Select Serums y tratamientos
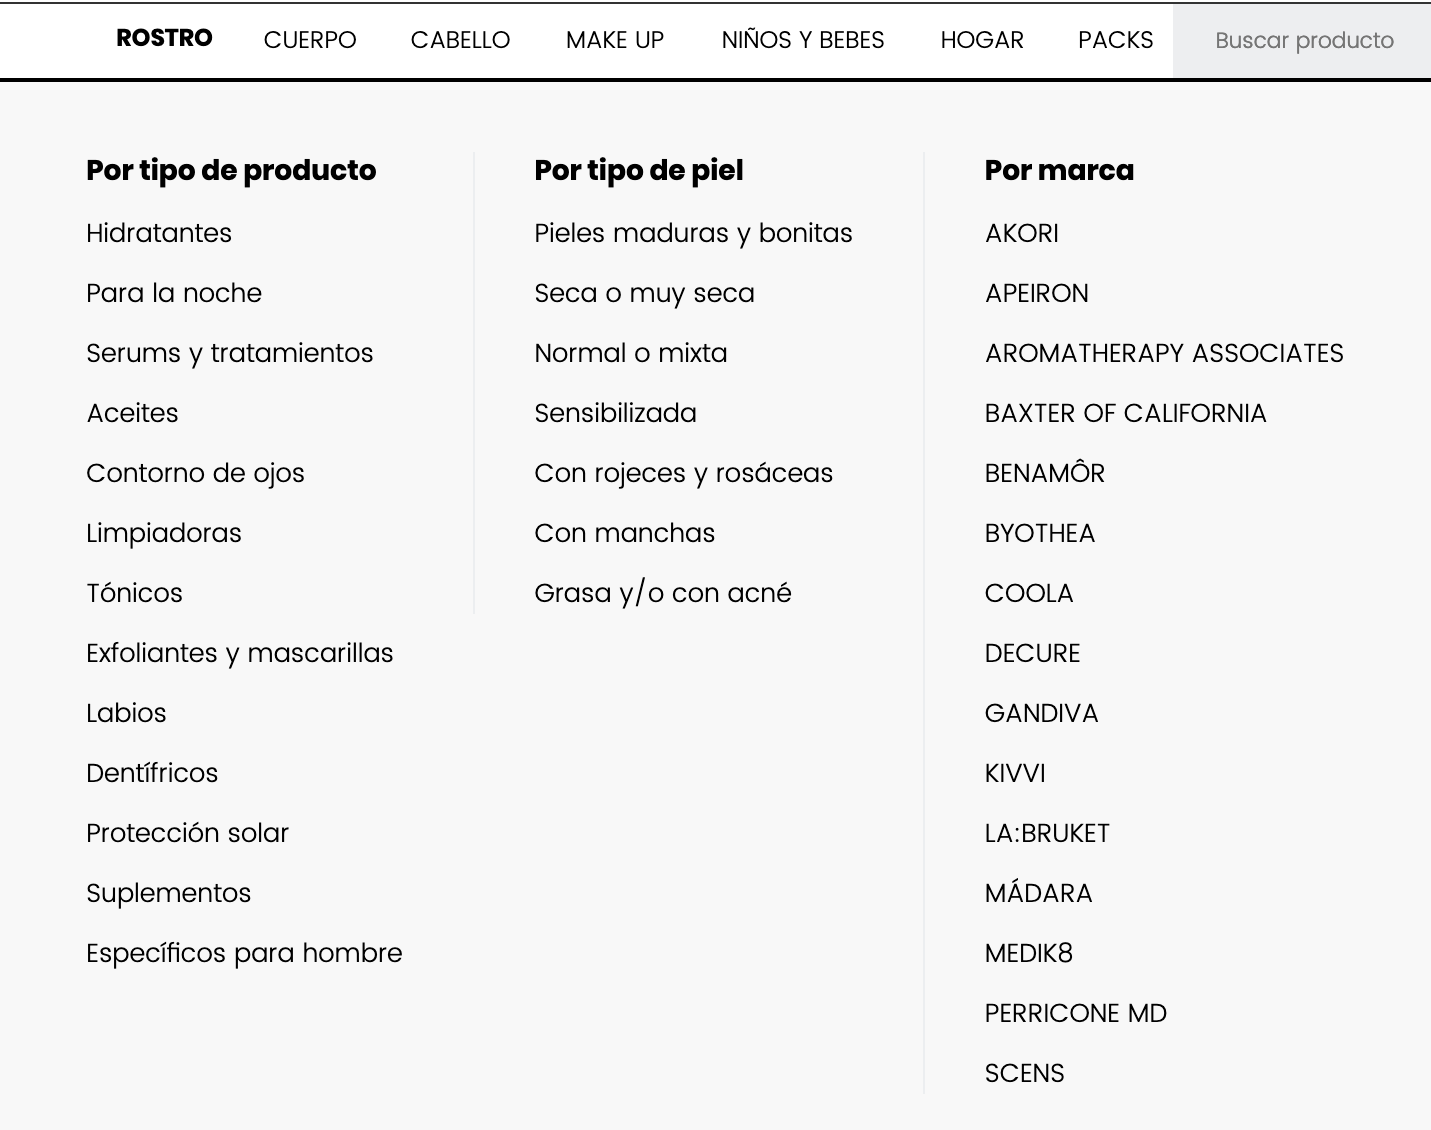Image resolution: width=1431 pixels, height=1130 pixels. tap(229, 353)
